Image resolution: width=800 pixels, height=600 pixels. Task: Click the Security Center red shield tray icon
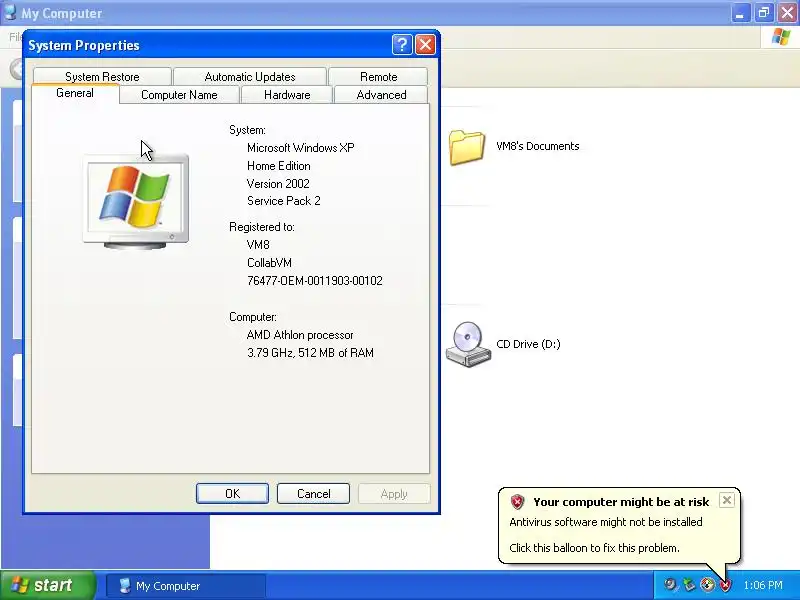click(725, 585)
